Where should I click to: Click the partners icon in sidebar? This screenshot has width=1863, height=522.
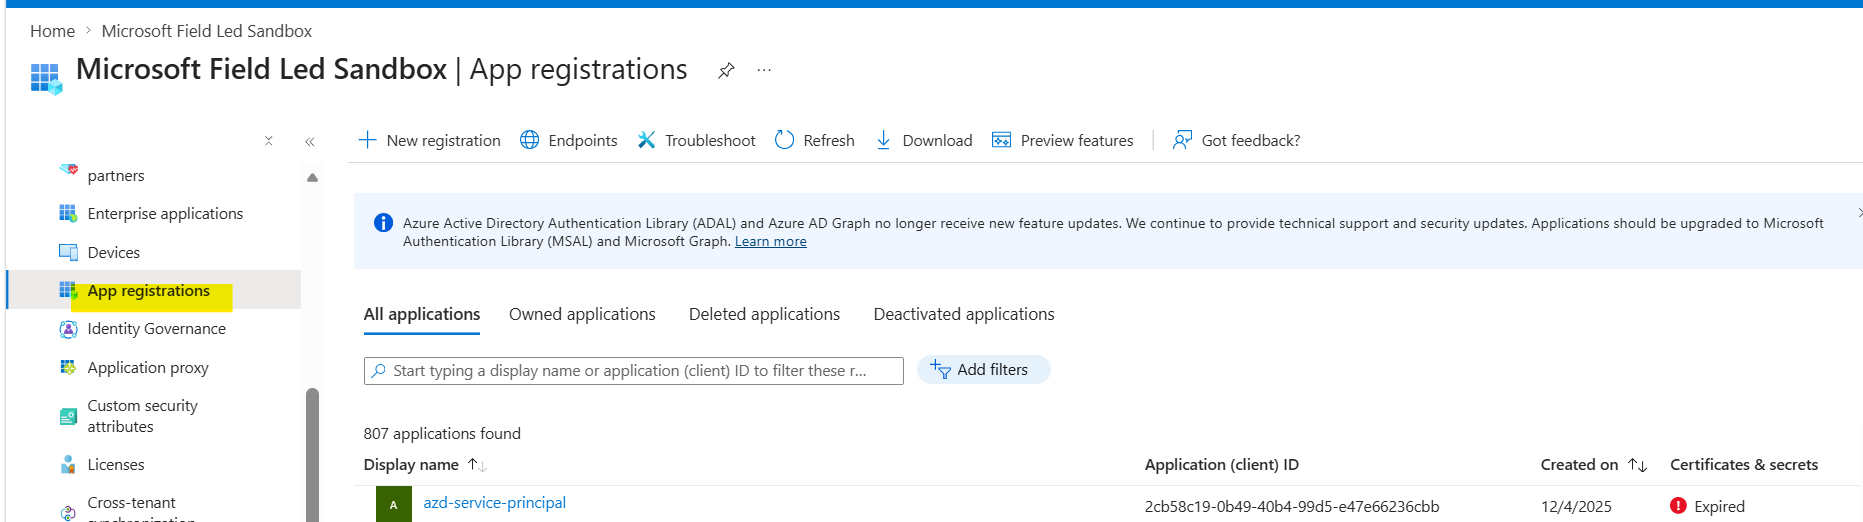(68, 170)
